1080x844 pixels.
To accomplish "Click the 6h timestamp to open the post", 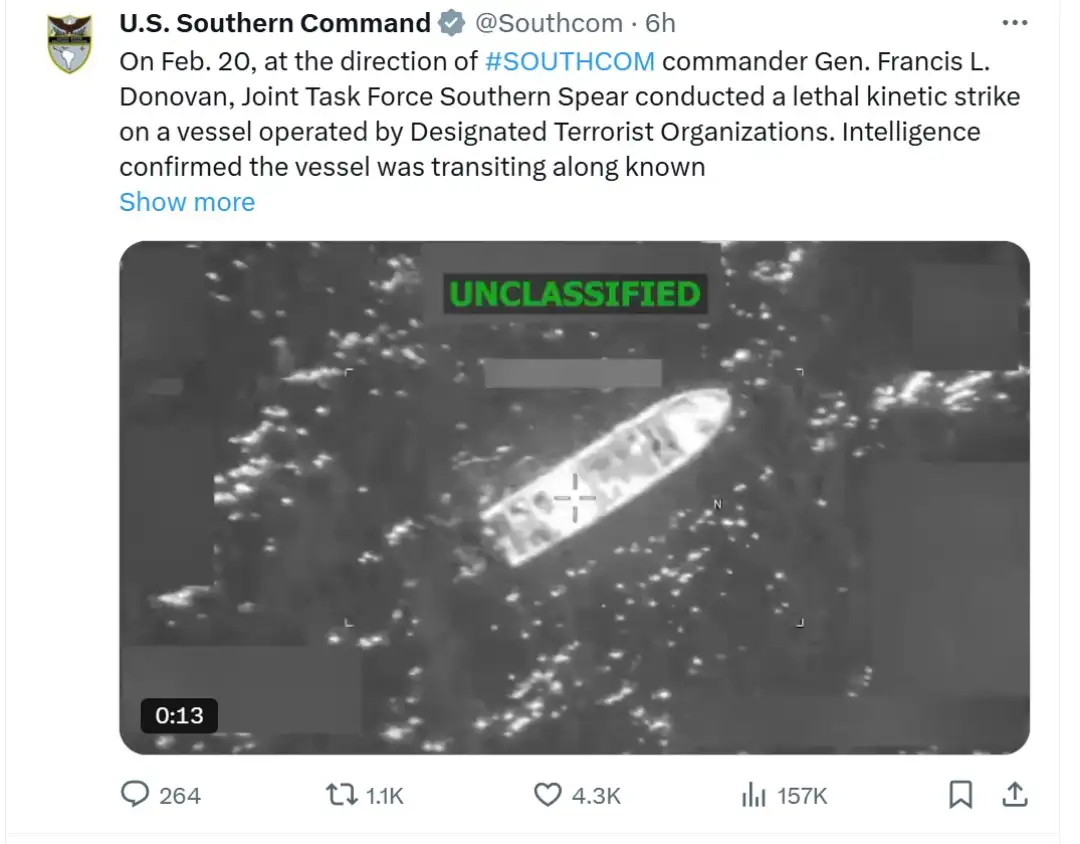I will (x=660, y=23).
